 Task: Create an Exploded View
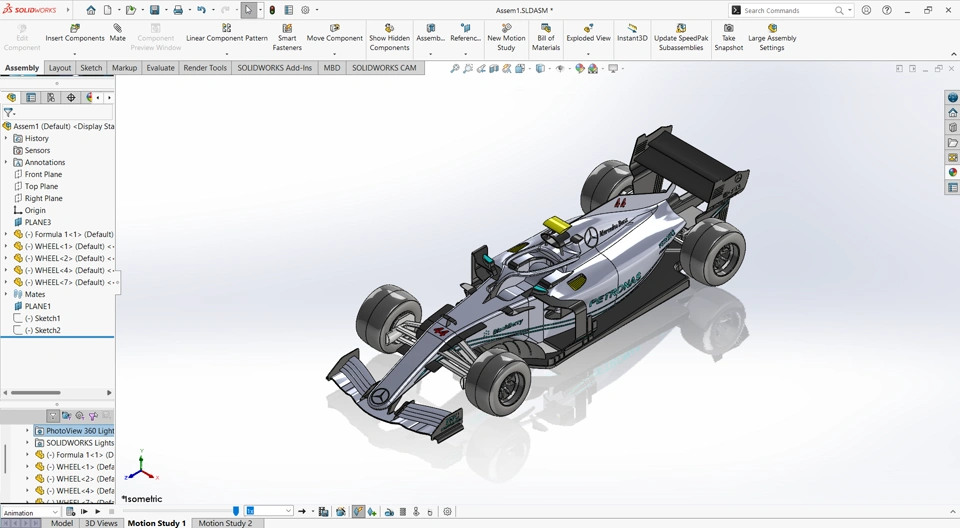(x=588, y=33)
